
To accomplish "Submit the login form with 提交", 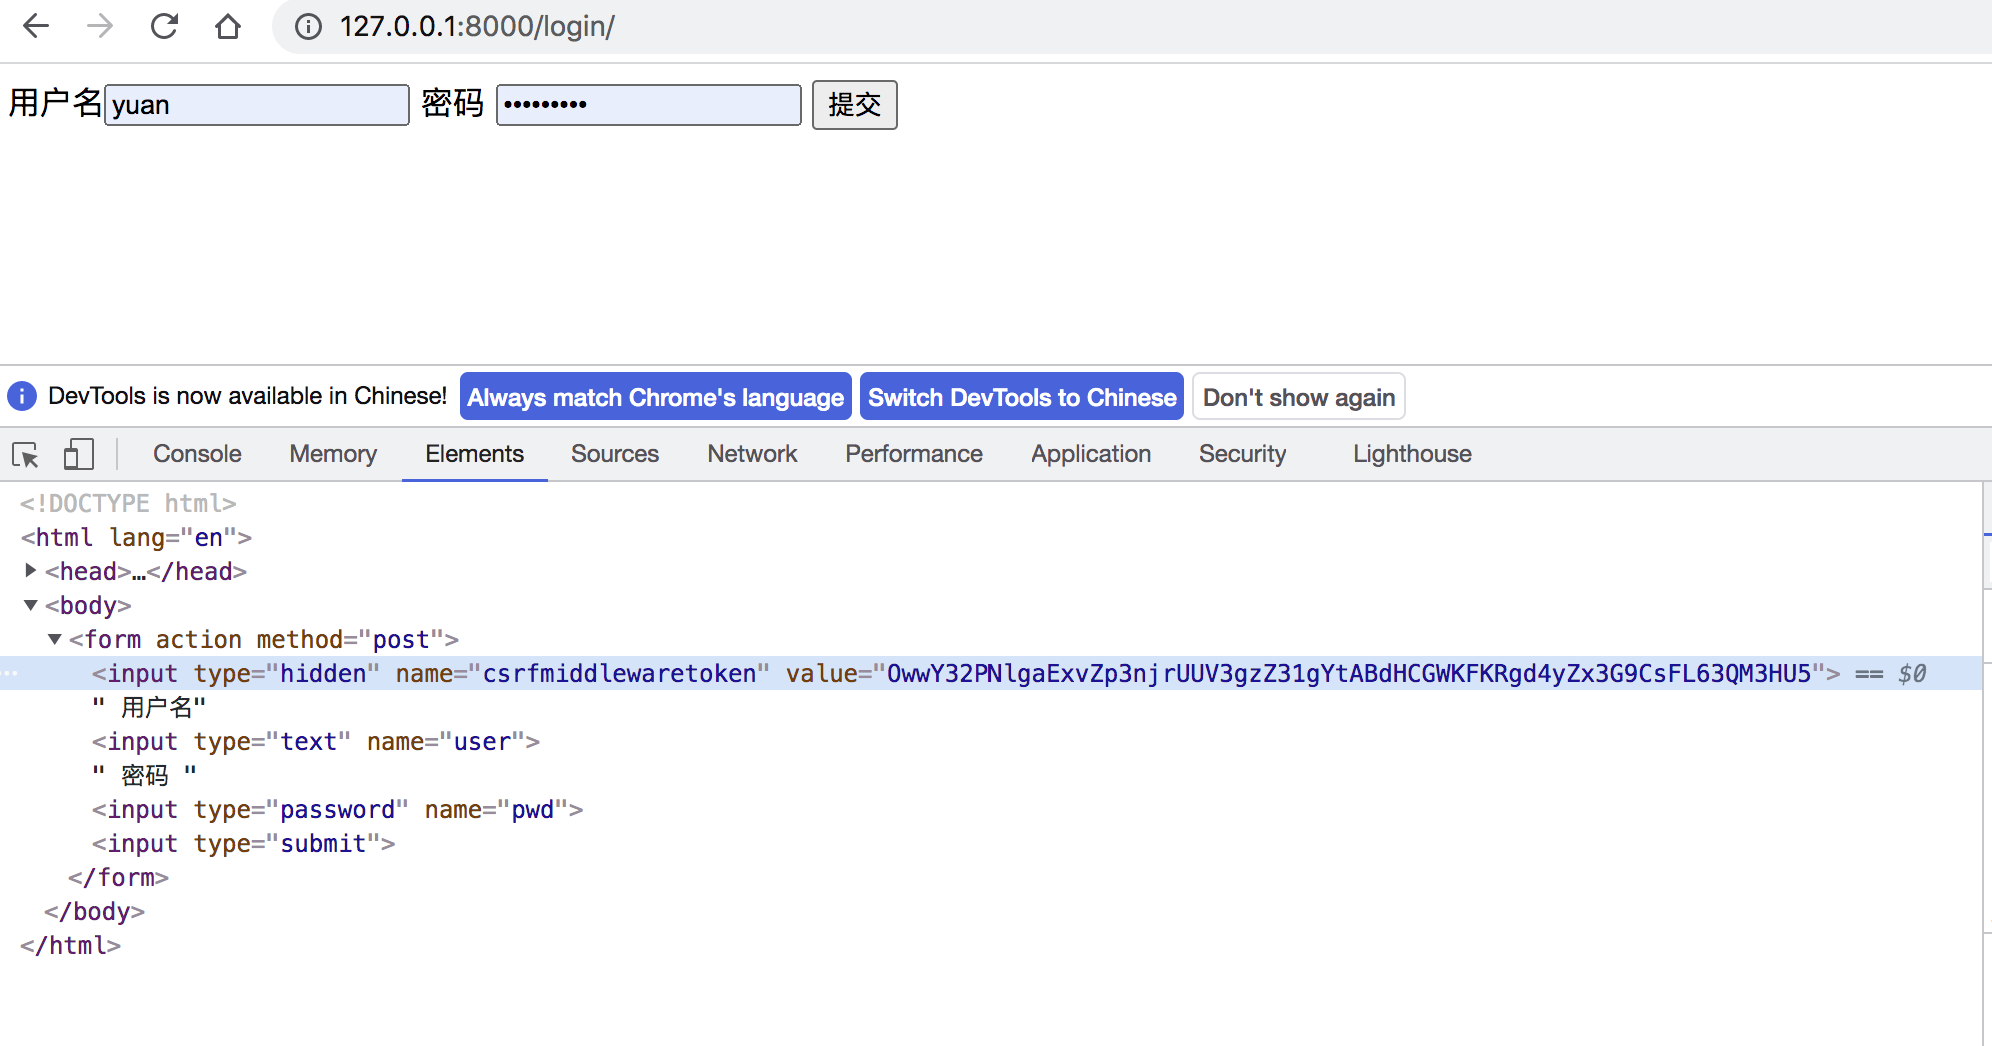I will coord(855,105).
